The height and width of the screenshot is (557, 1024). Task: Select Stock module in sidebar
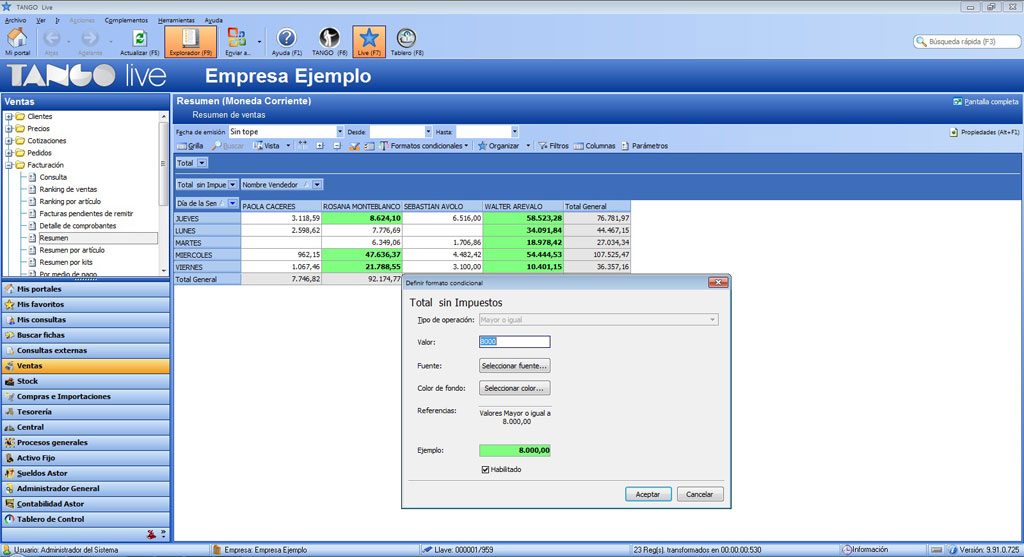click(x=86, y=381)
